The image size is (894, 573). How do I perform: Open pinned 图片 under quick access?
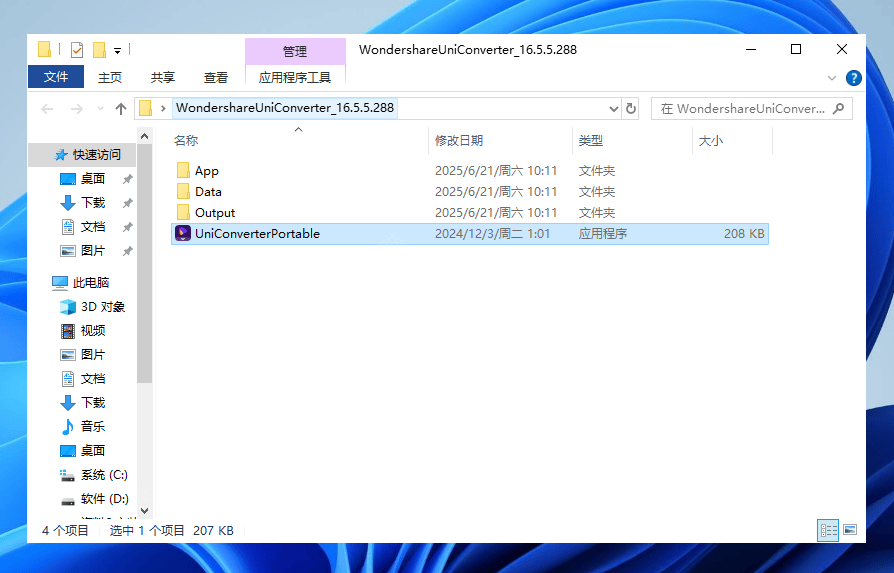pyautogui.click(x=92, y=251)
